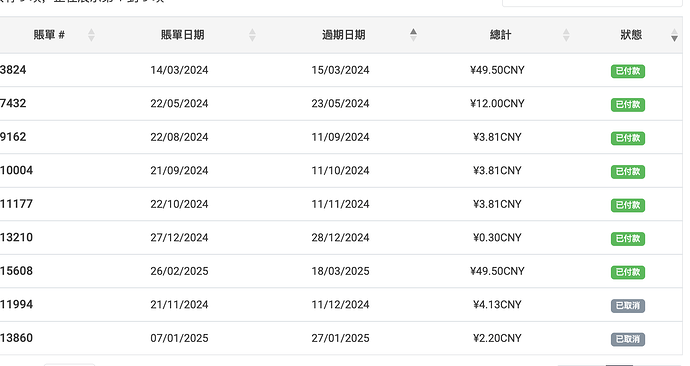Click 已付款 badge for invoice 15608
The height and width of the screenshot is (366, 690).
[628, 272]
